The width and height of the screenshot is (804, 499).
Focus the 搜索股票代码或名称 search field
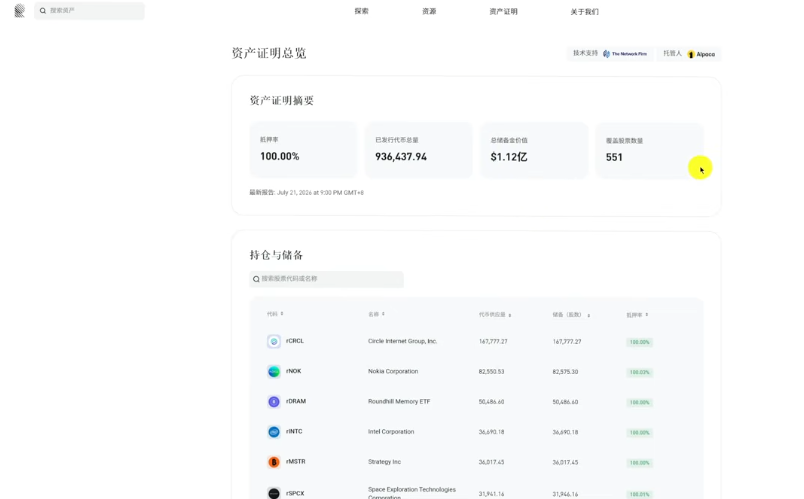point(327,279)
